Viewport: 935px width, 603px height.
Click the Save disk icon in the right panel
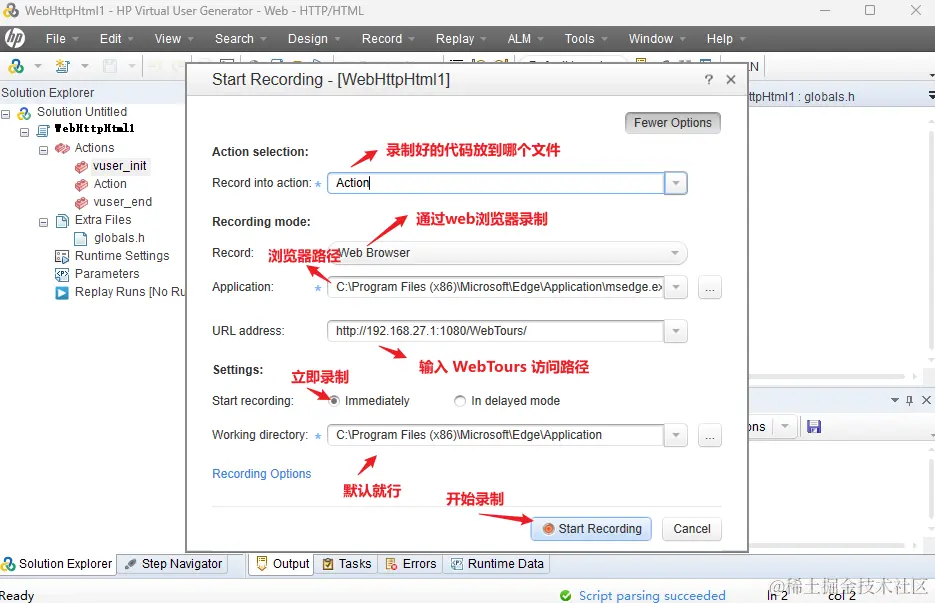click(x=813, y=426)
